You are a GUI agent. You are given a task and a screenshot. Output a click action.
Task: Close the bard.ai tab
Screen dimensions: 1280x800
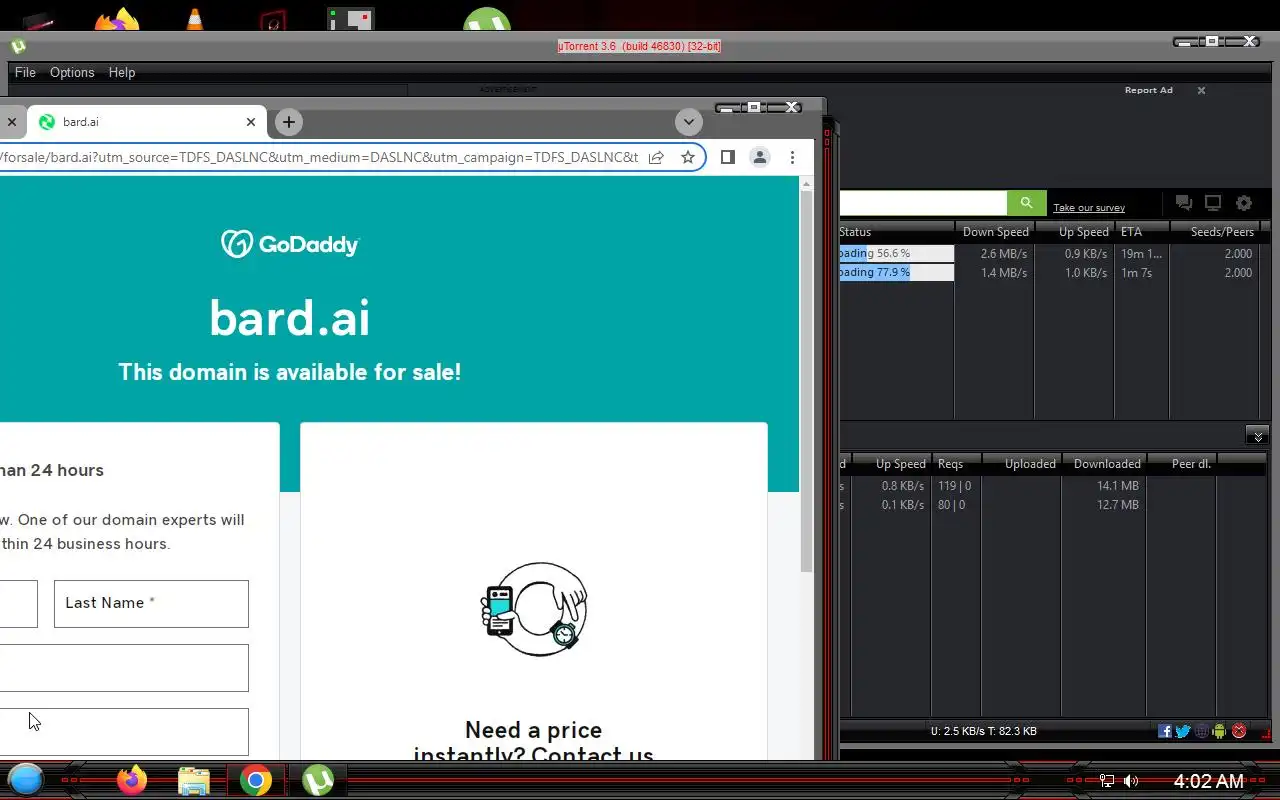(251, 122)
